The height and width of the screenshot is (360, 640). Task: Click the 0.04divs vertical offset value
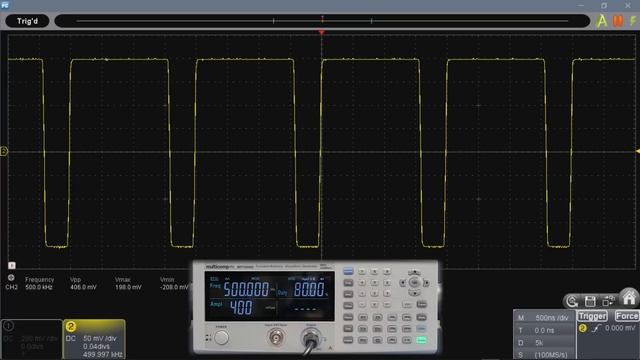point(96,346)
